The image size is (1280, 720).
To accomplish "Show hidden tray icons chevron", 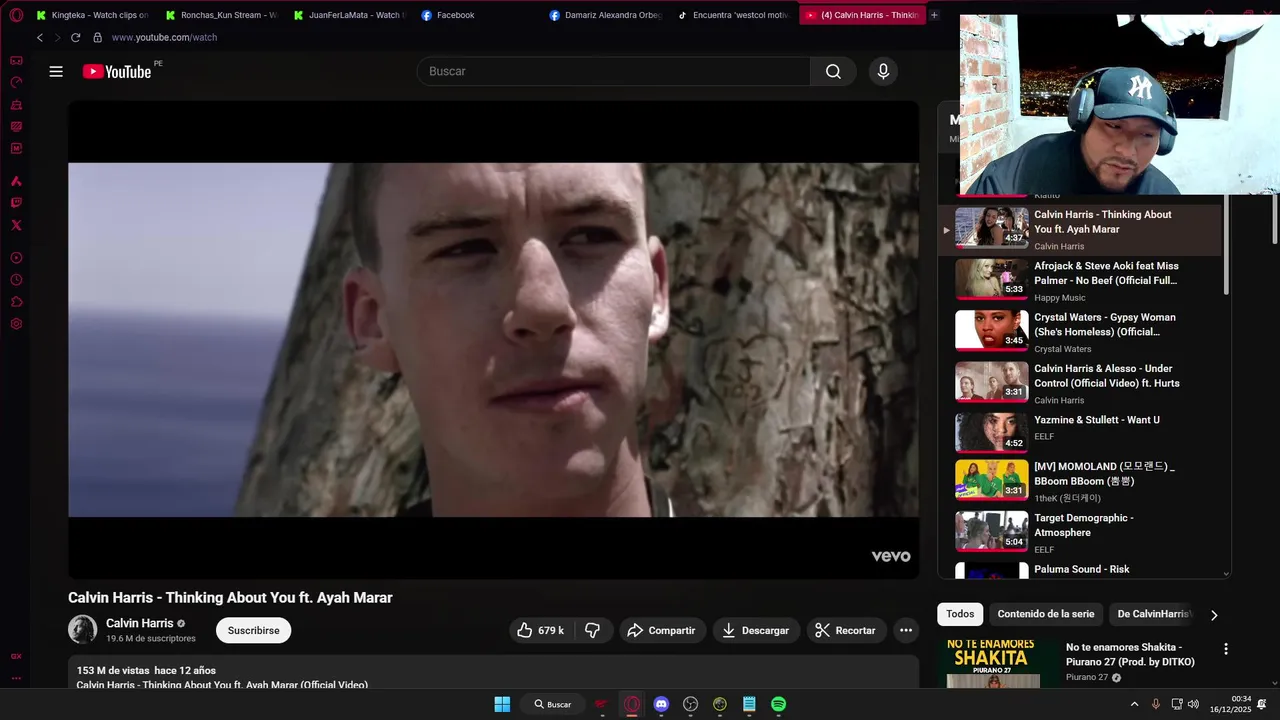I will point(1134,704).
